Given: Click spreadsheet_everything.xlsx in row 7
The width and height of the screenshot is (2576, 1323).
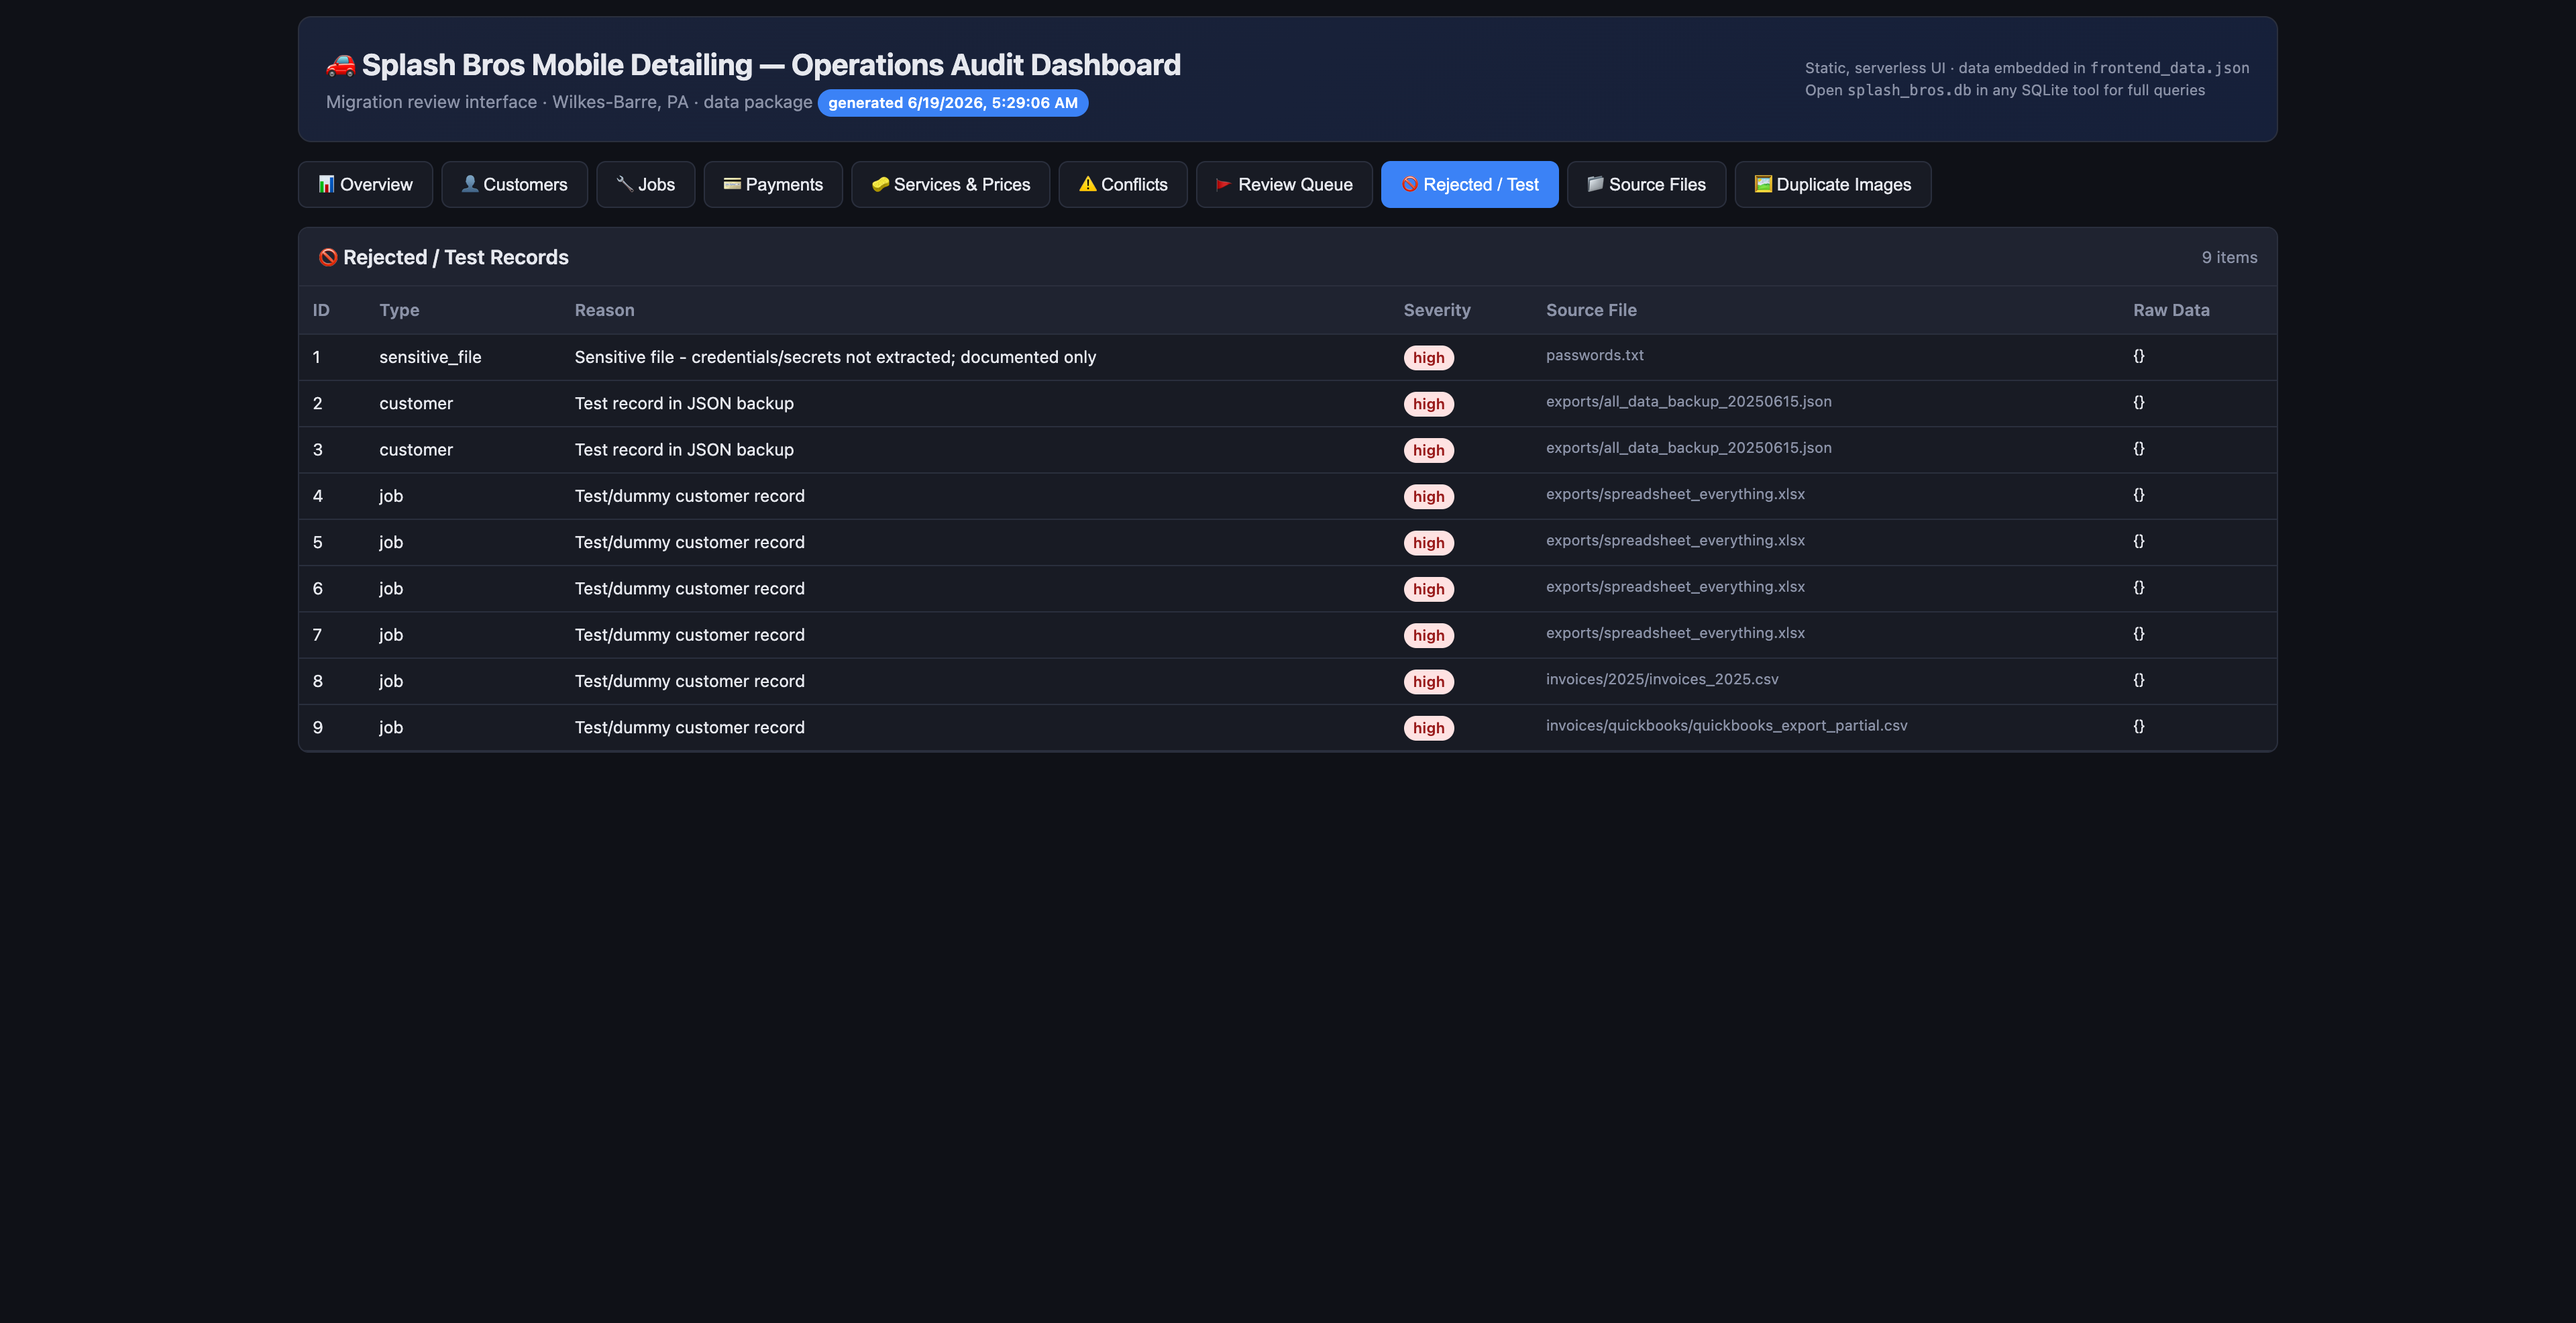Looking at the screenshot, I should point(1675,633).
